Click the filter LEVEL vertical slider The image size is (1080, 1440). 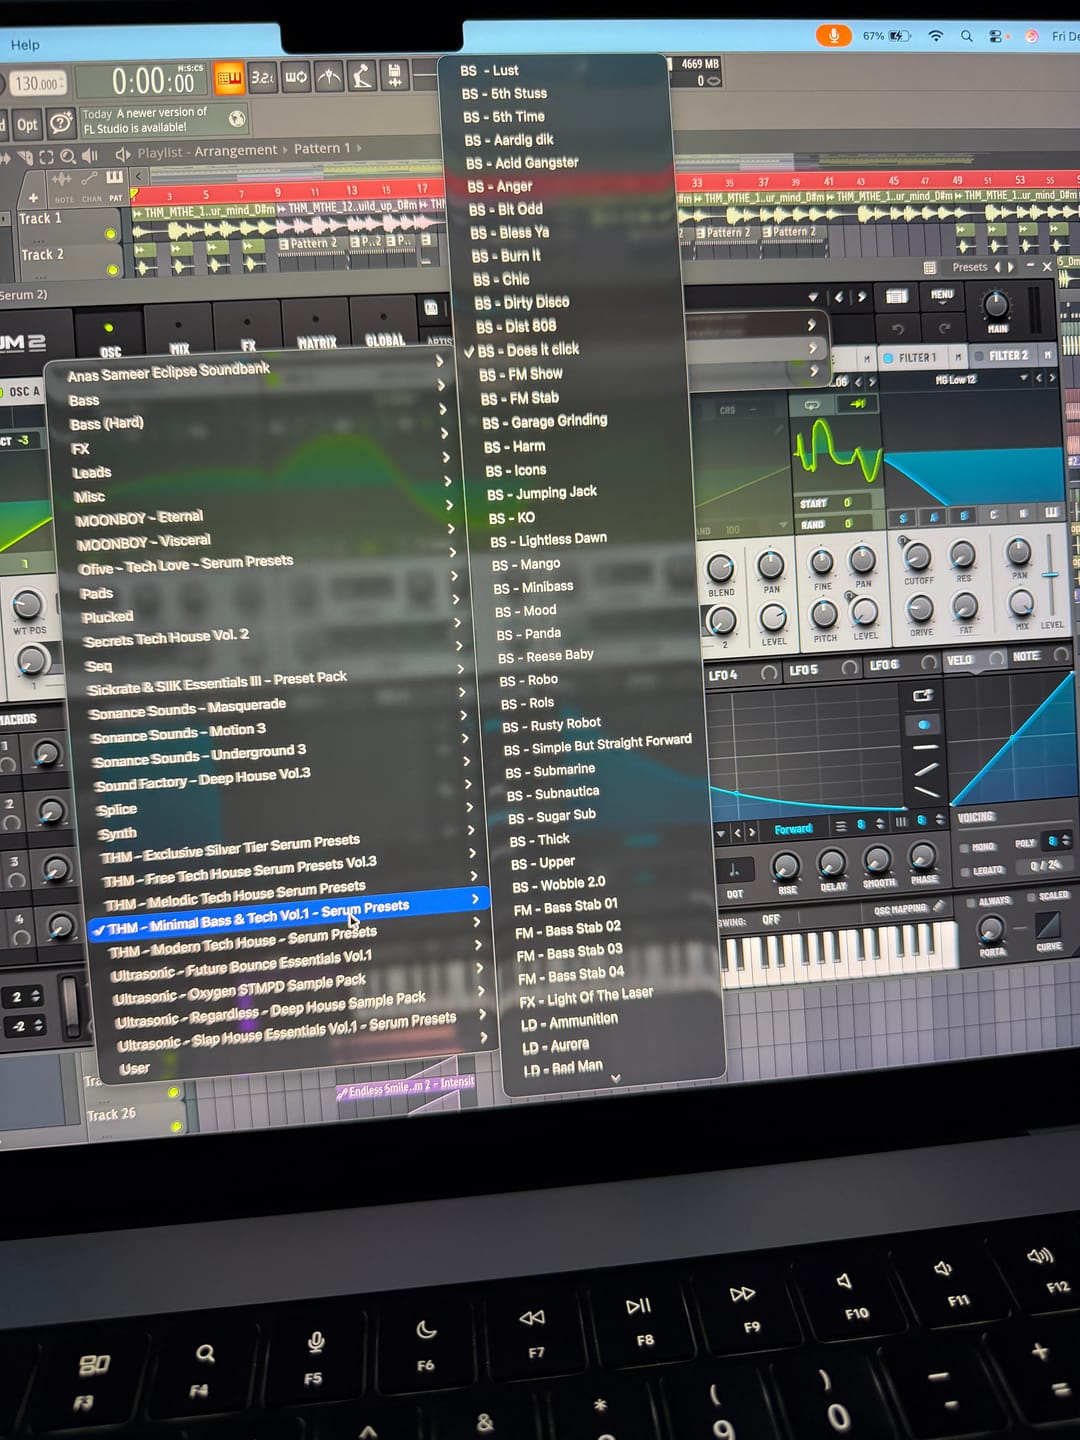tap(1050, 575)
